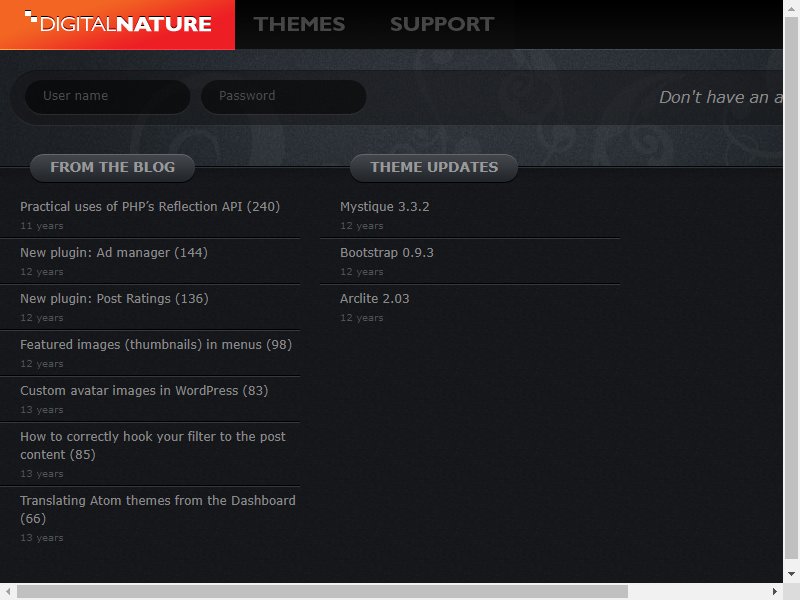This screenshot has width=800, height=600.
Task: Focus the Password field
Action: click(284, 96)
